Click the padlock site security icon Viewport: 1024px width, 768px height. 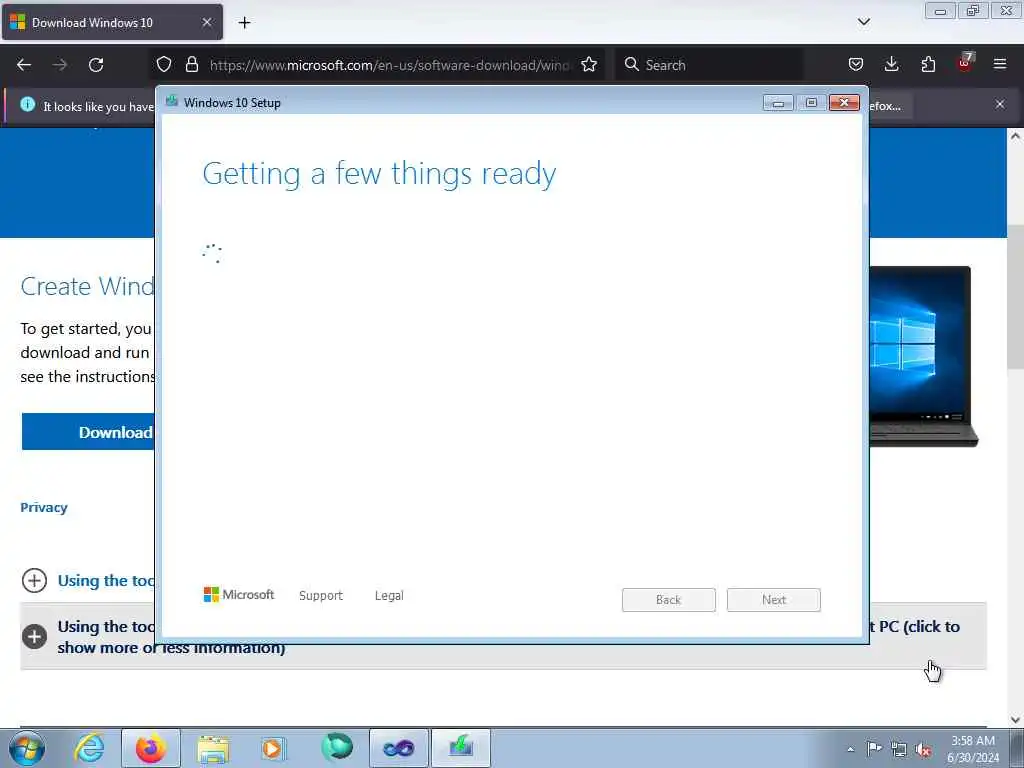(x=191, y=65)
